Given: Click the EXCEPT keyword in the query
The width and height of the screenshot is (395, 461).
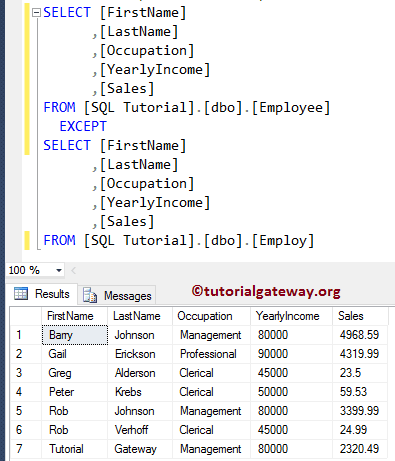Looking at the screenshot, I should click(x=83, y=127).
